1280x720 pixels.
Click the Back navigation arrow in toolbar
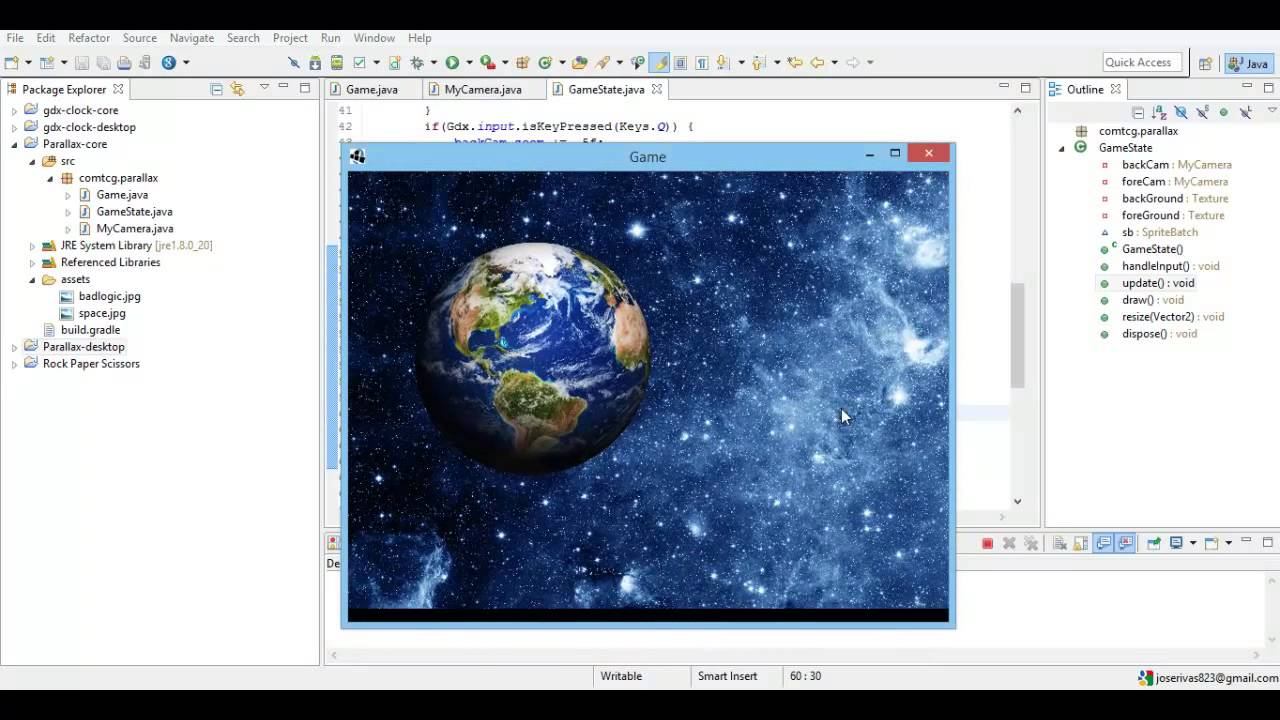click(x=817, y=62)
